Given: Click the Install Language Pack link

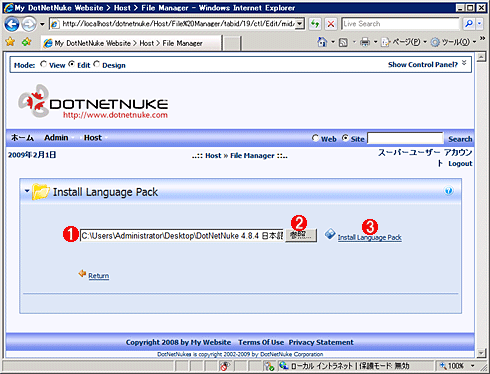Looking at the screenshot, I should click(370, 237).
